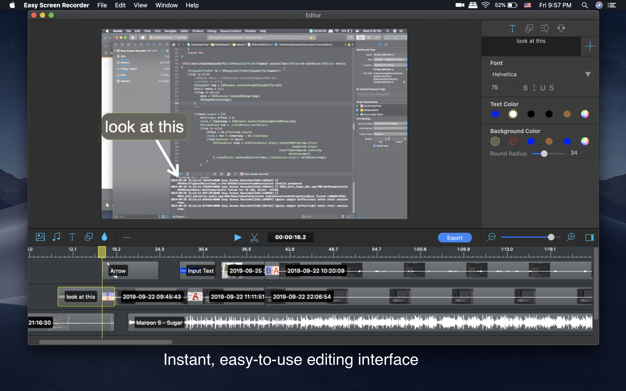The image size is (626, 391).
Task: Open custom text color wheel
Action: (x=585, y=114)
